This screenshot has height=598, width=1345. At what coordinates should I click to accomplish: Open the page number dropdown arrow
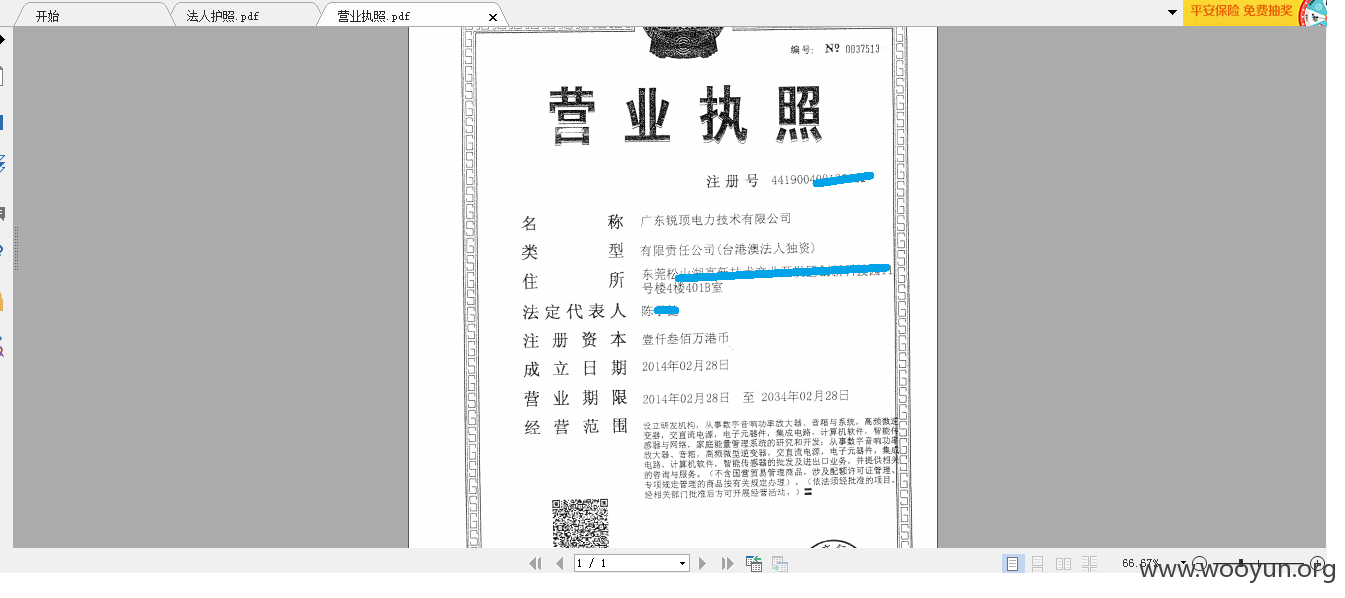(683, 564)
